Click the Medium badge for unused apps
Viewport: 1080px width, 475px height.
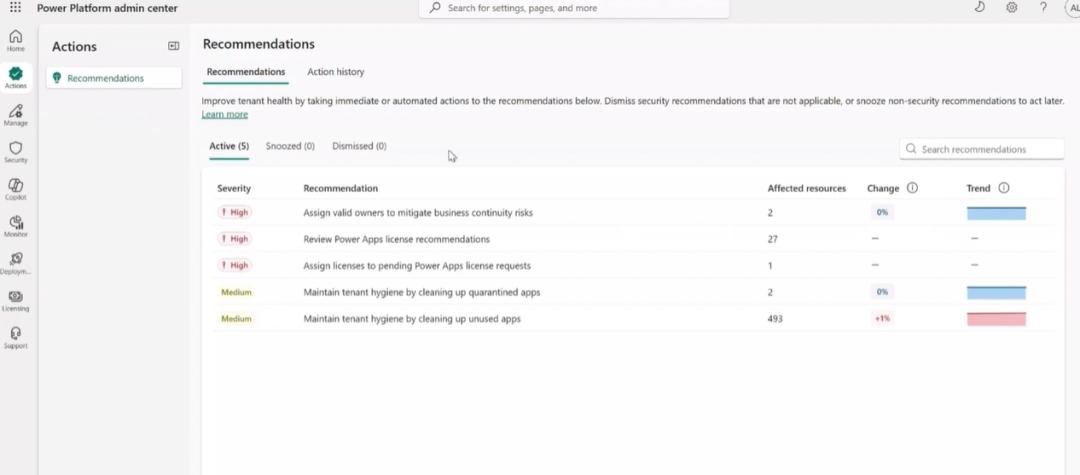(x=236, y=319)
